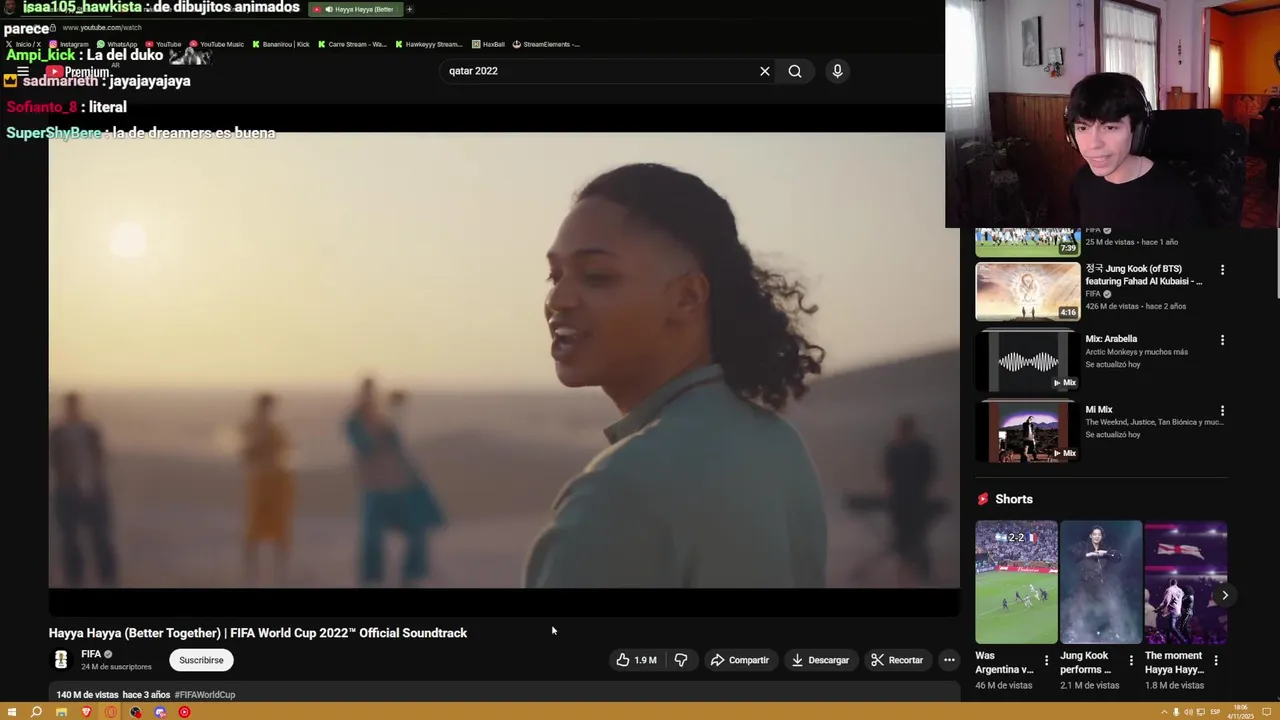Open File Explorer from taskbar
This screenshot has height=720, width=1280.
click(x=61, y=712)
